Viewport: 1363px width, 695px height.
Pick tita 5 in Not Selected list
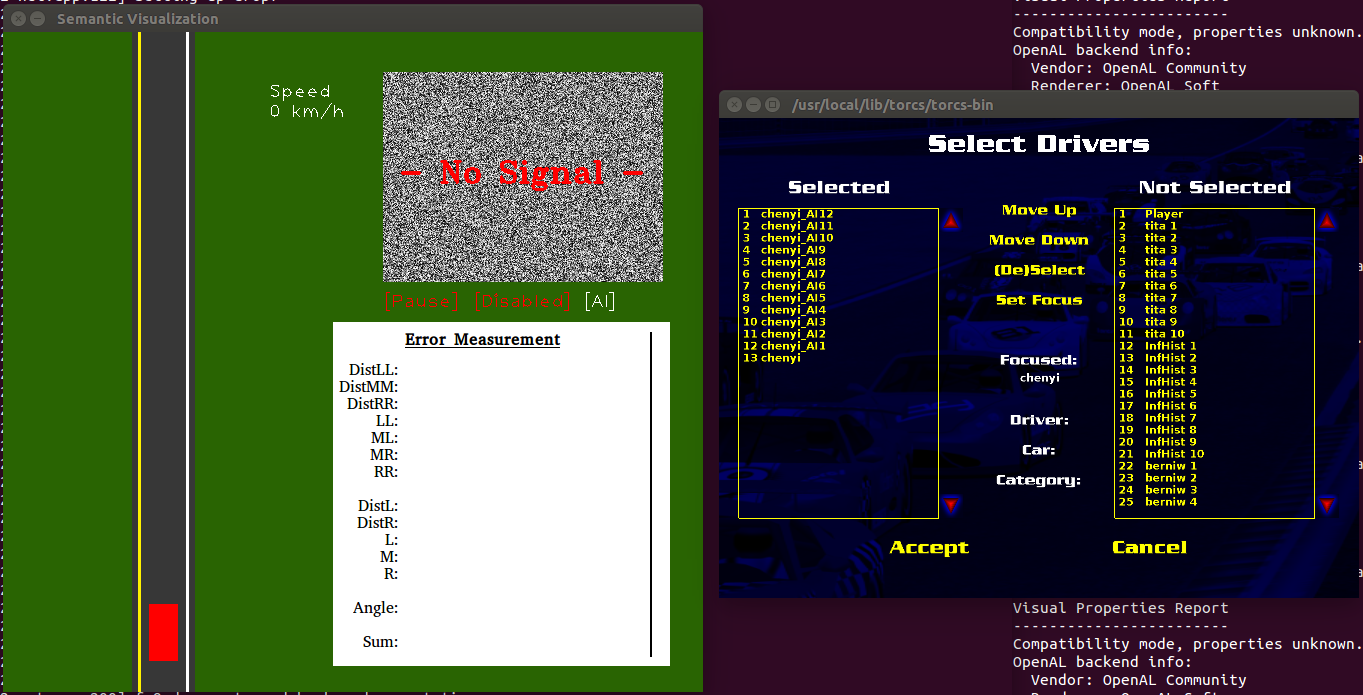1214,274
